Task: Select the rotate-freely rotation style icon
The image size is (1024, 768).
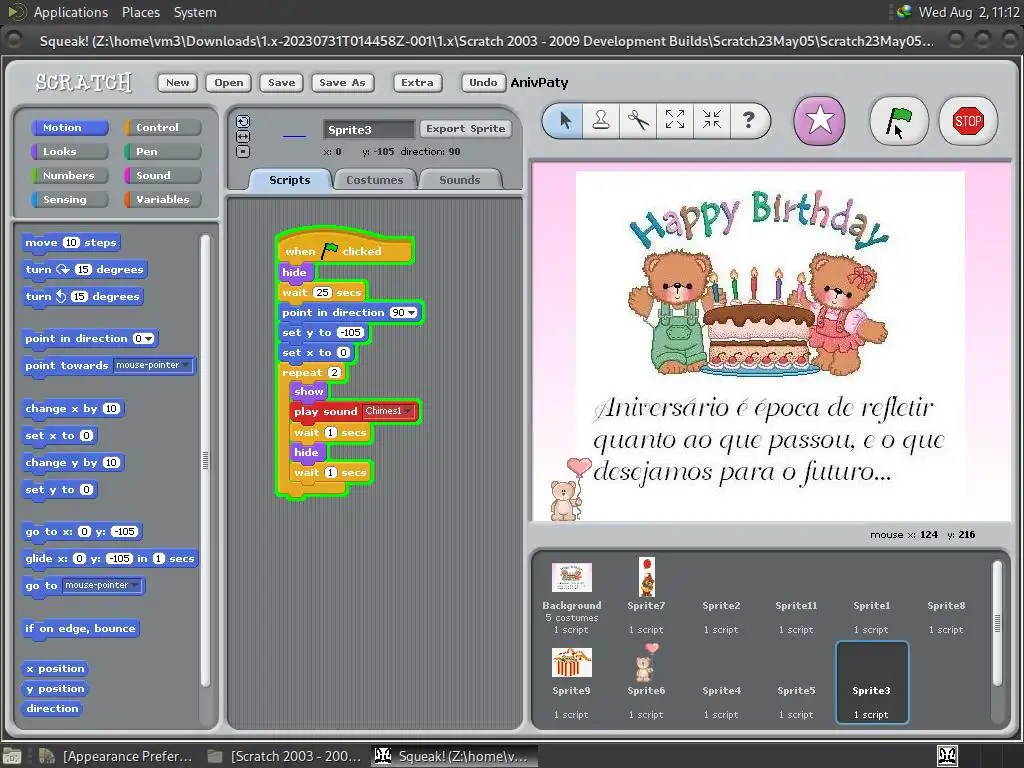Action: pyautogui.click(x=242, y=121)
